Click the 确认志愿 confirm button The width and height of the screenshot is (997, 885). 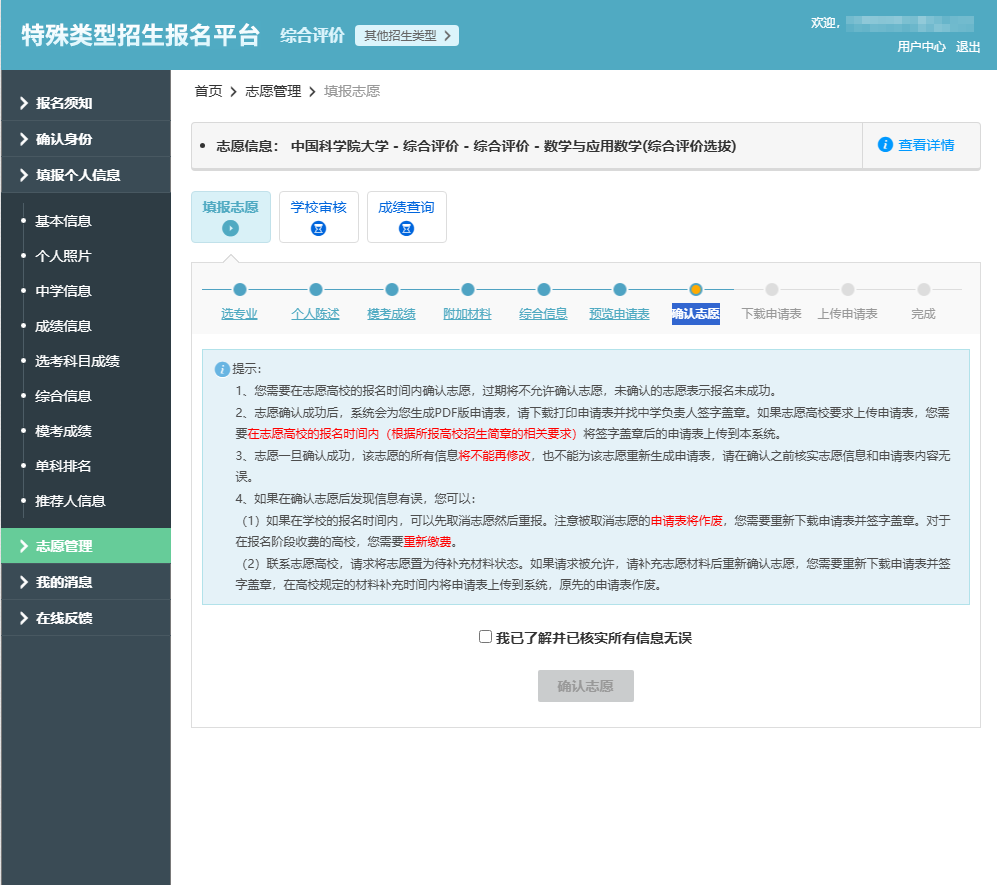[x=585, y=687]
